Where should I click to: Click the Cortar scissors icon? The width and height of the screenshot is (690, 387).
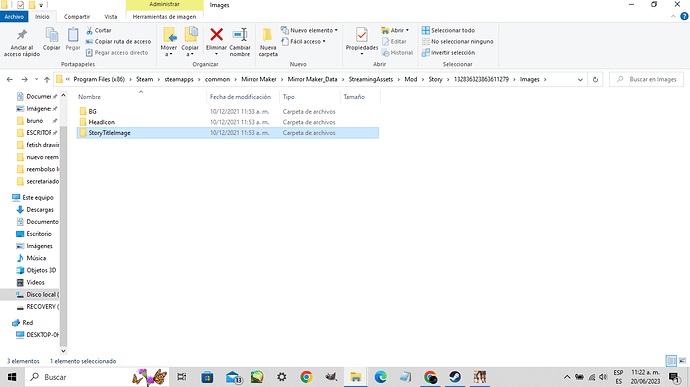(89, 30)
